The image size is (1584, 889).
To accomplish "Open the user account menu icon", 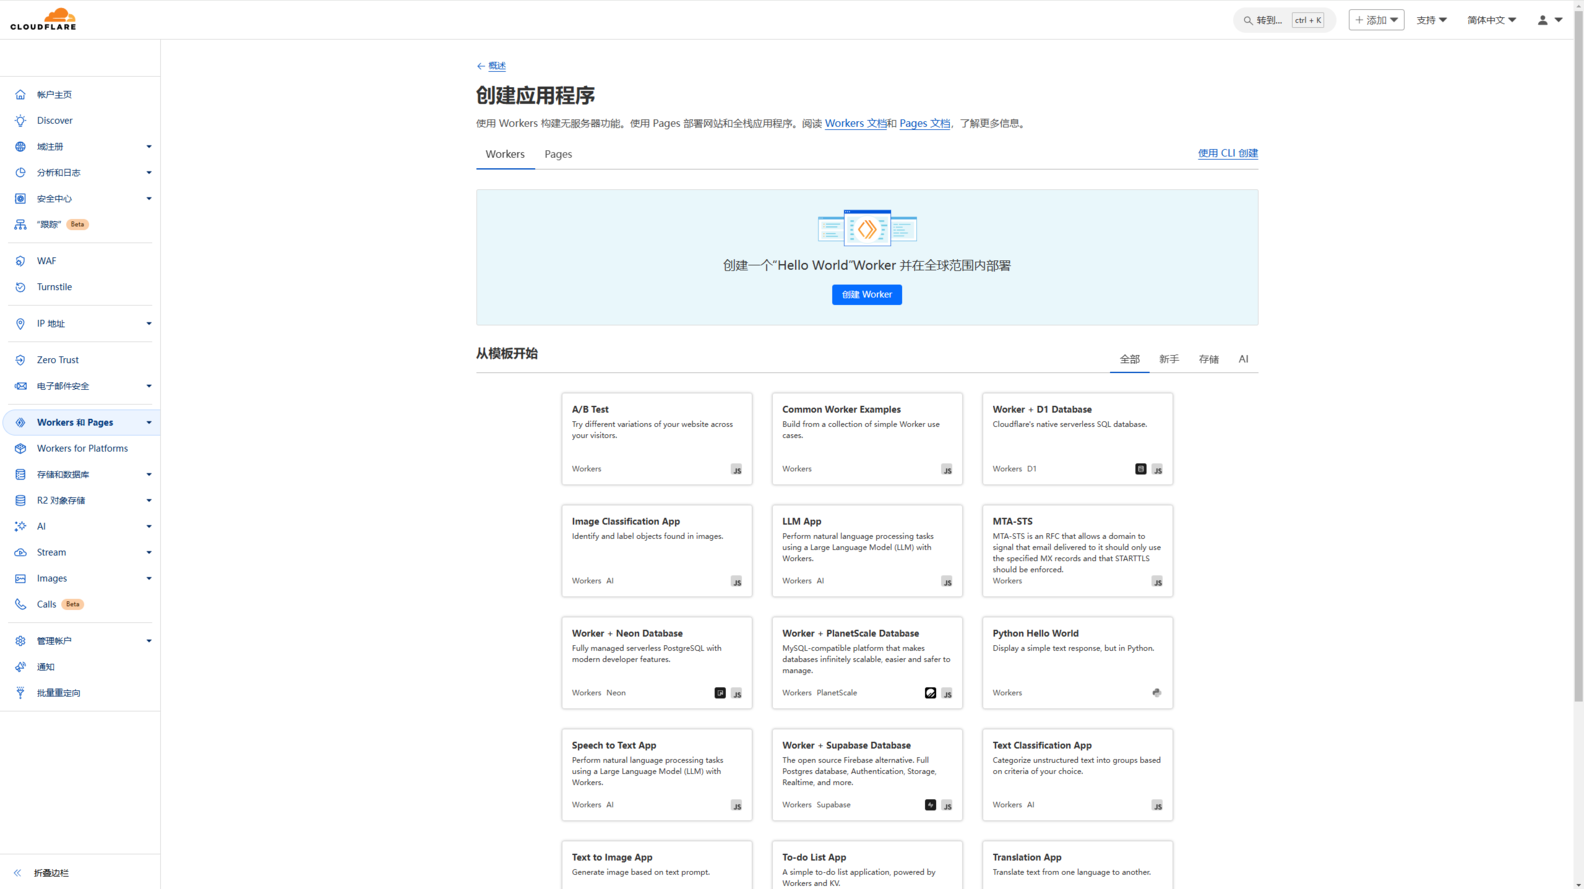I will coord(1550,20).
